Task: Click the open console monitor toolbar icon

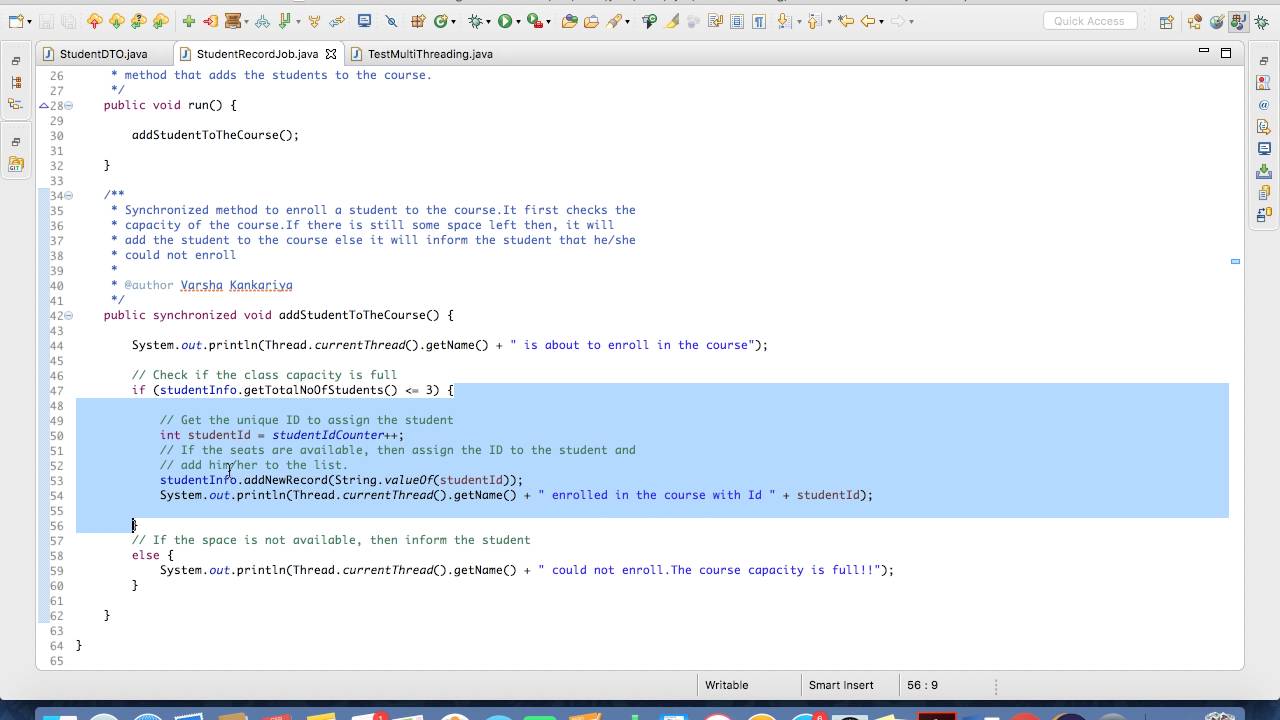Action: point(364,21)
